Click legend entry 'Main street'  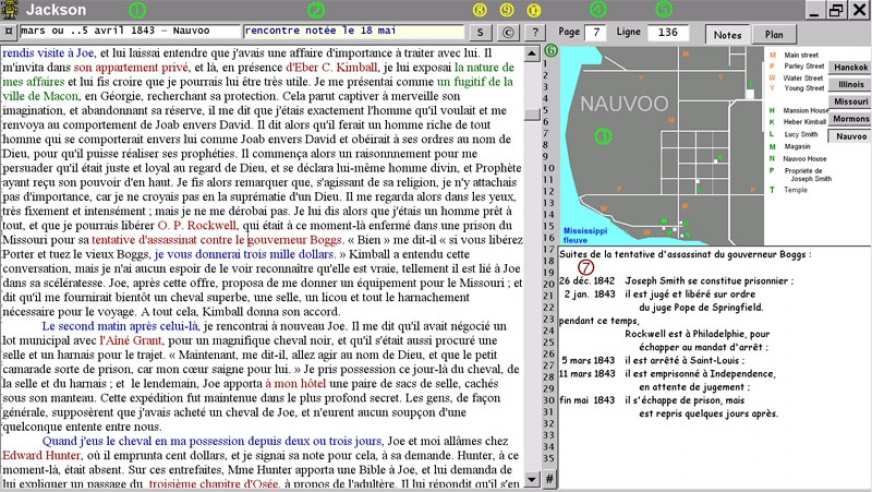801,55
